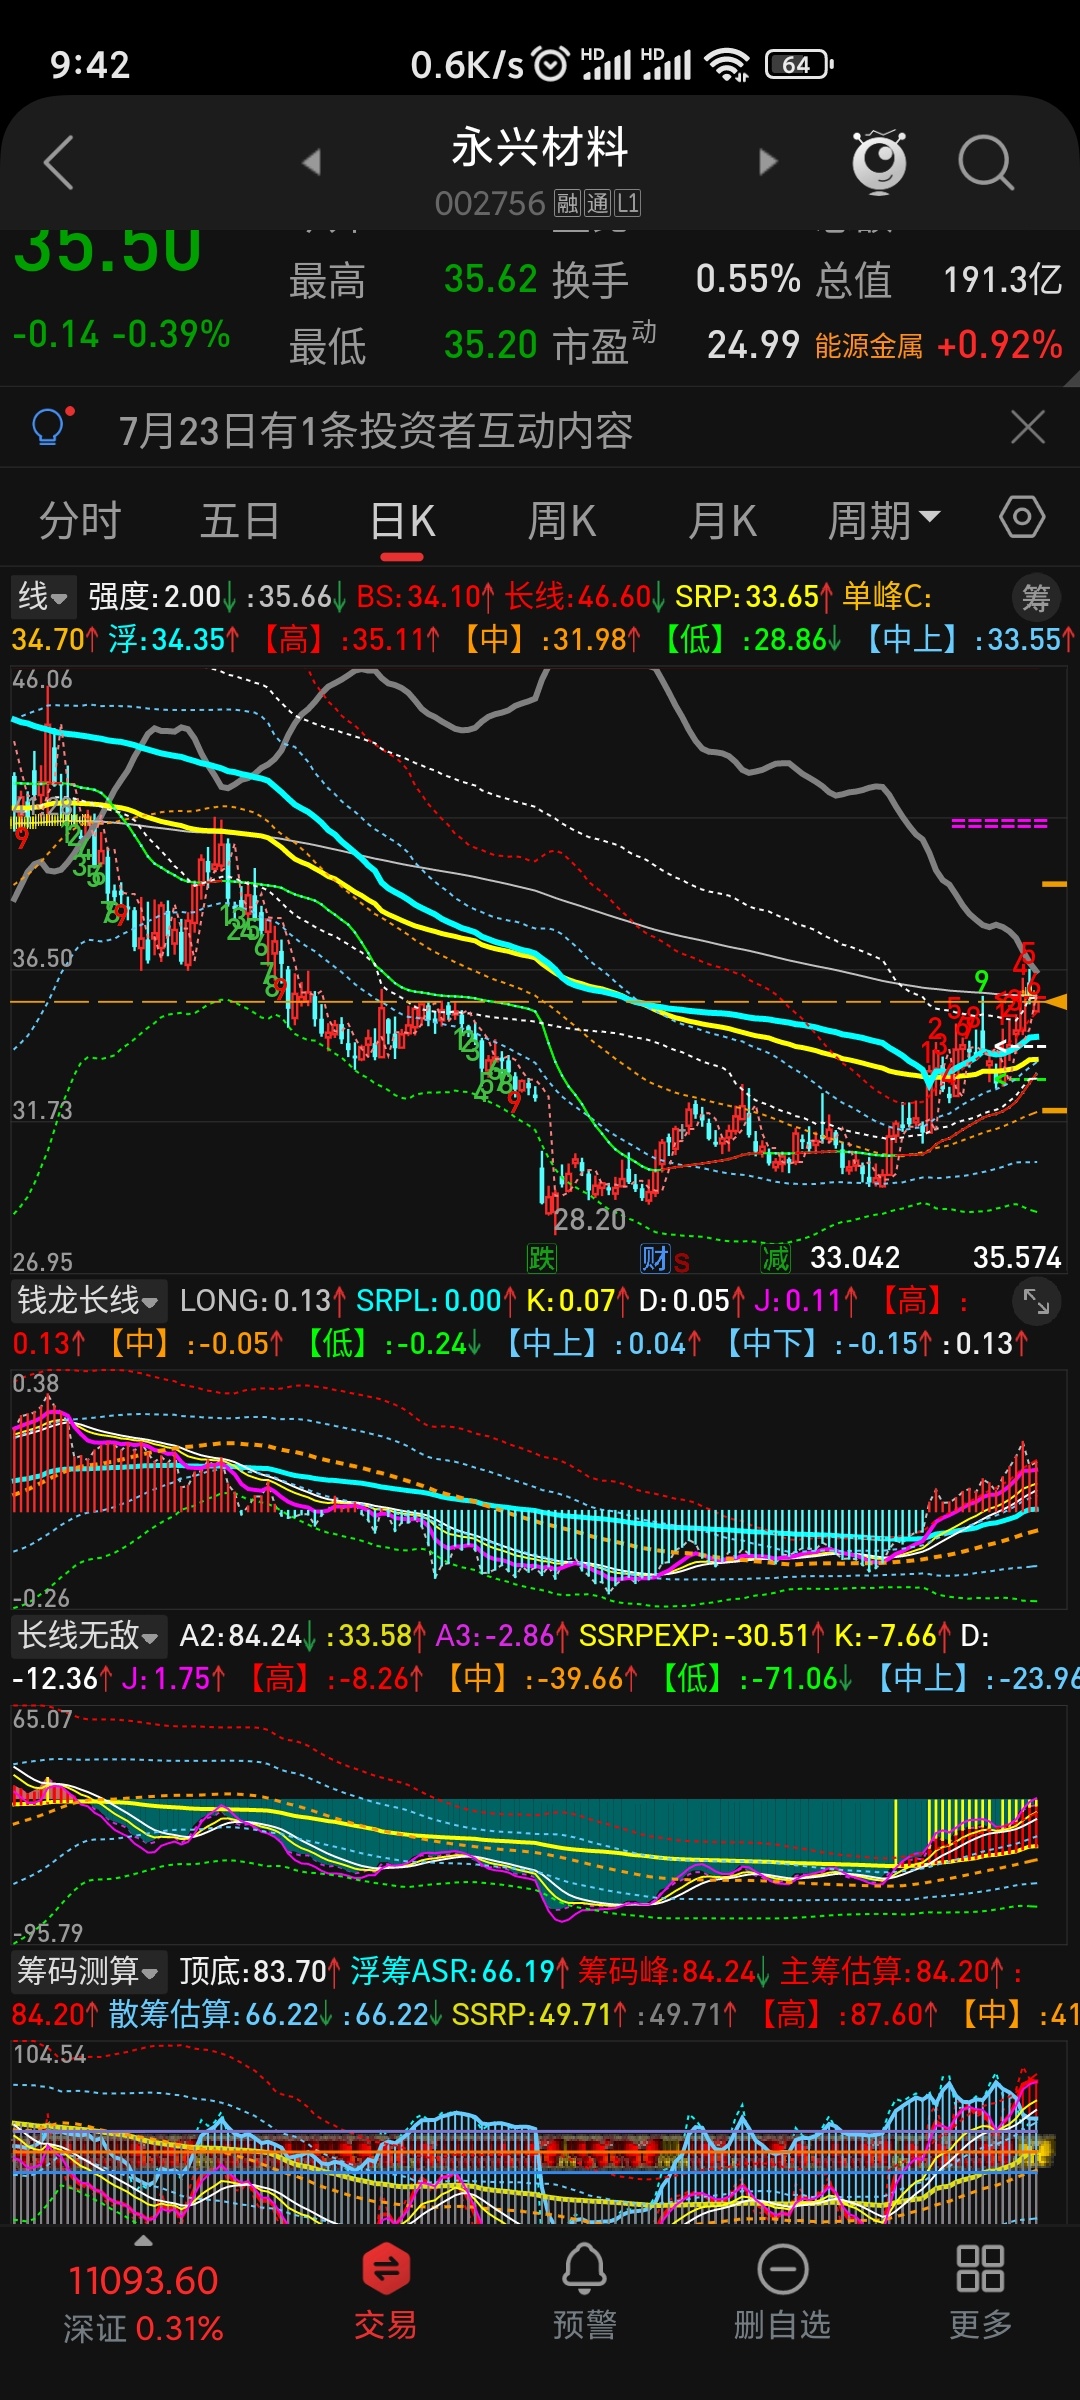Image resolution: width=1080 pixels, height=2400 pixels.
Task: Tap the current price 35.50
Action: pos(108,250)
